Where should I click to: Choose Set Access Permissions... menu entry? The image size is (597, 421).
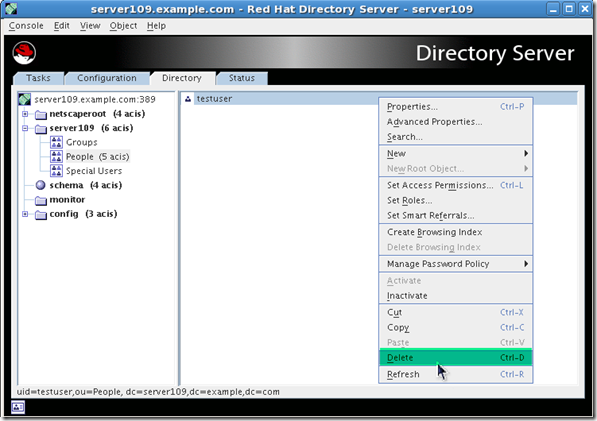456,185
